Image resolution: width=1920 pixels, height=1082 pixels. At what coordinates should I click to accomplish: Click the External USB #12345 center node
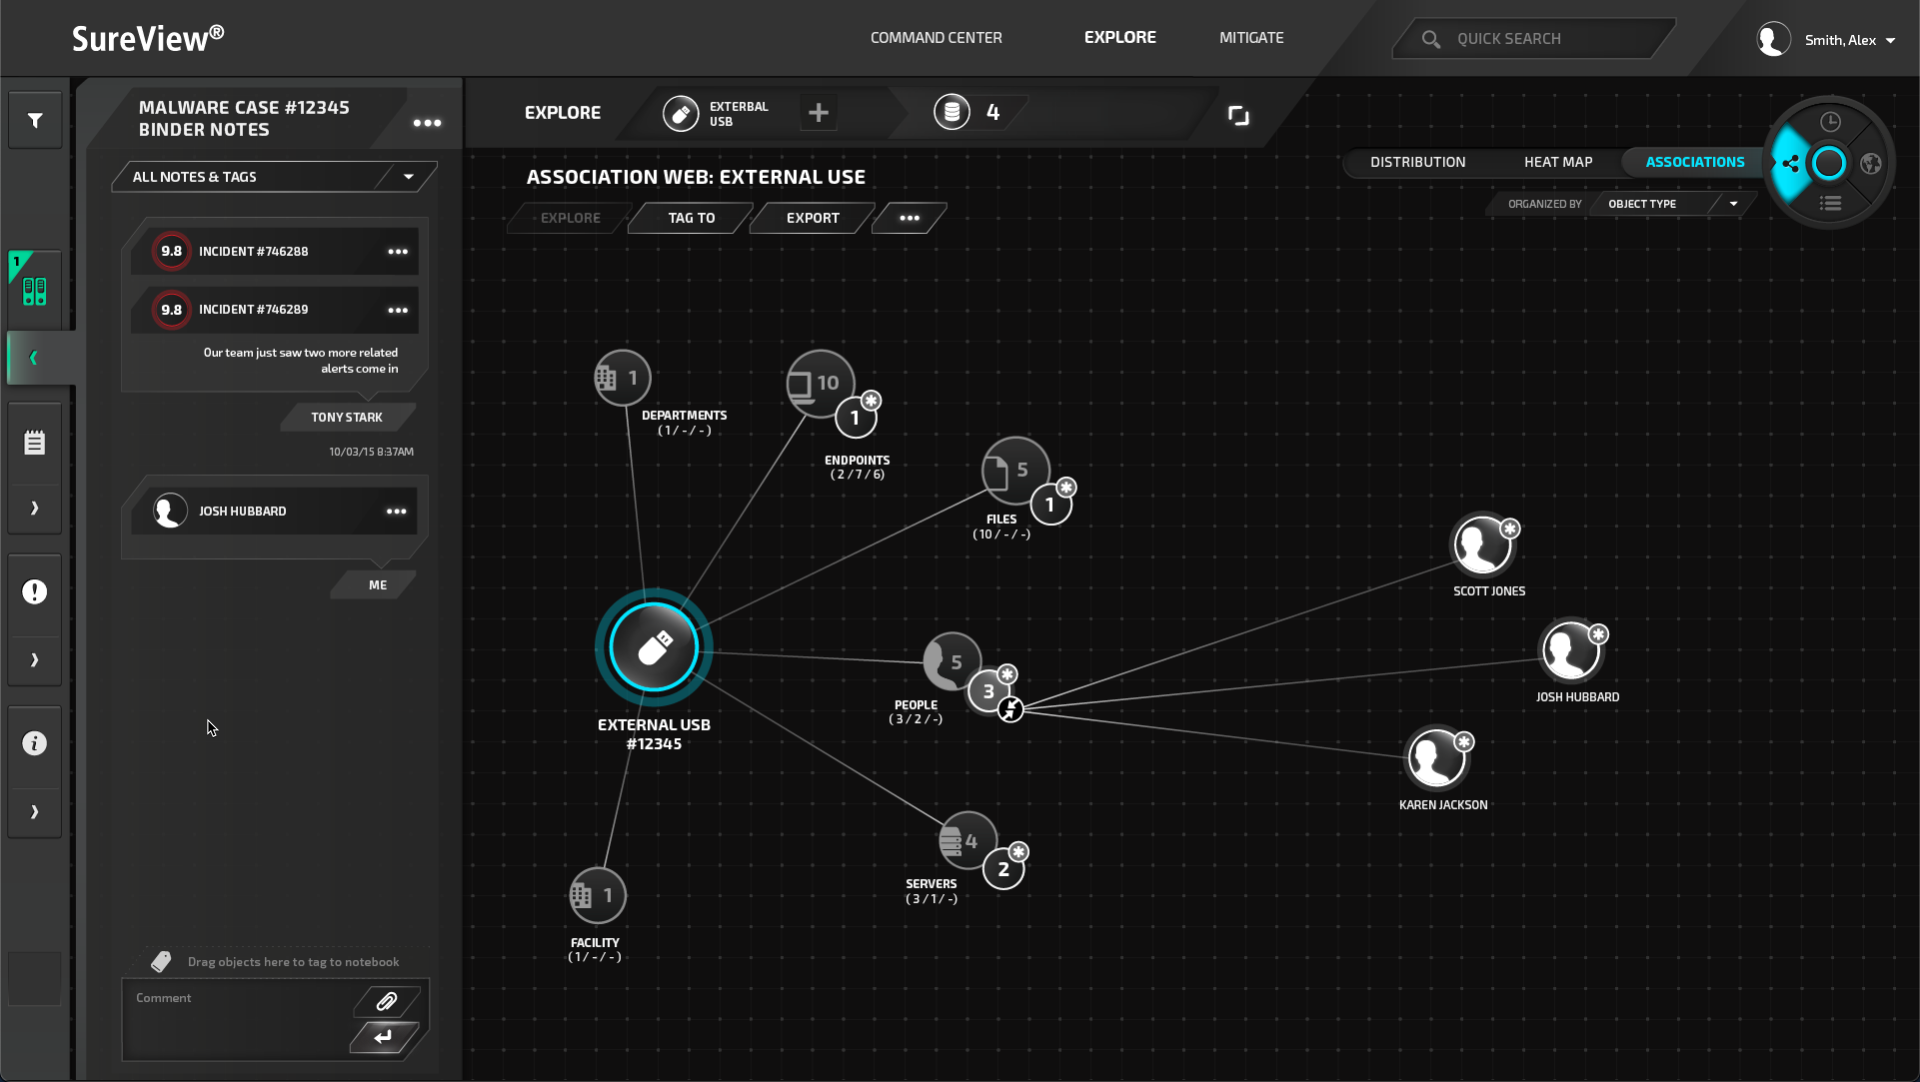[x=654, y=648]
